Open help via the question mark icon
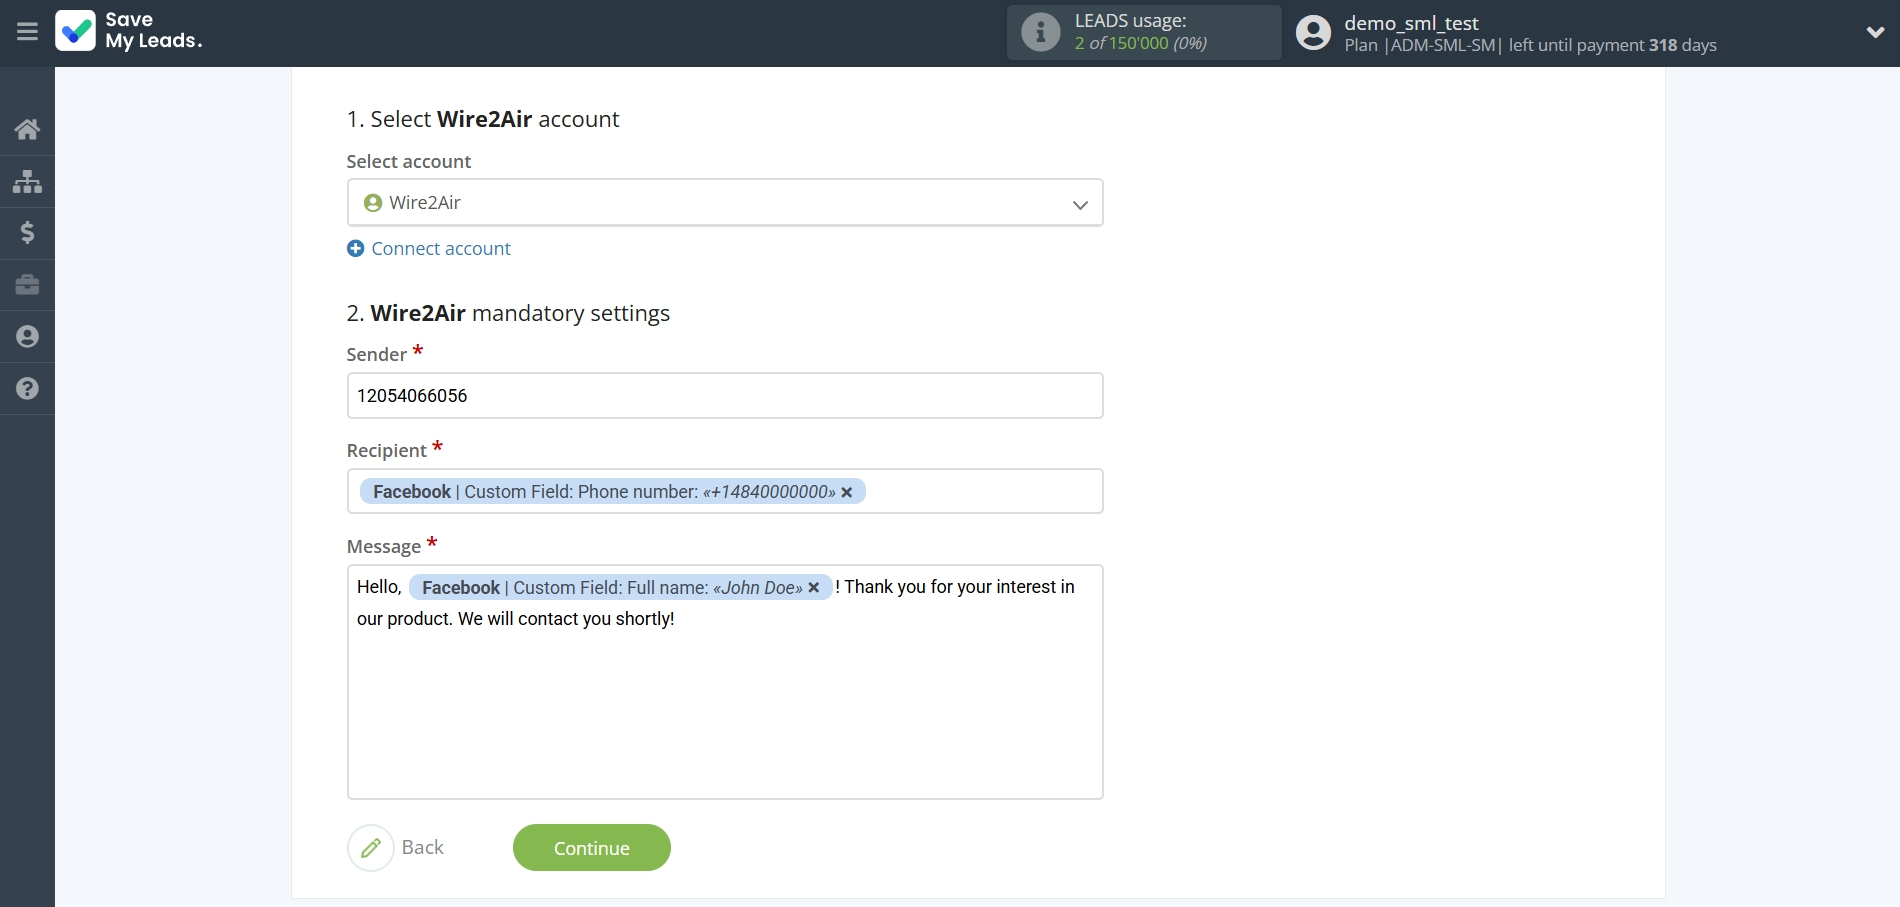The image size is (1900, 907). [26, 388]
